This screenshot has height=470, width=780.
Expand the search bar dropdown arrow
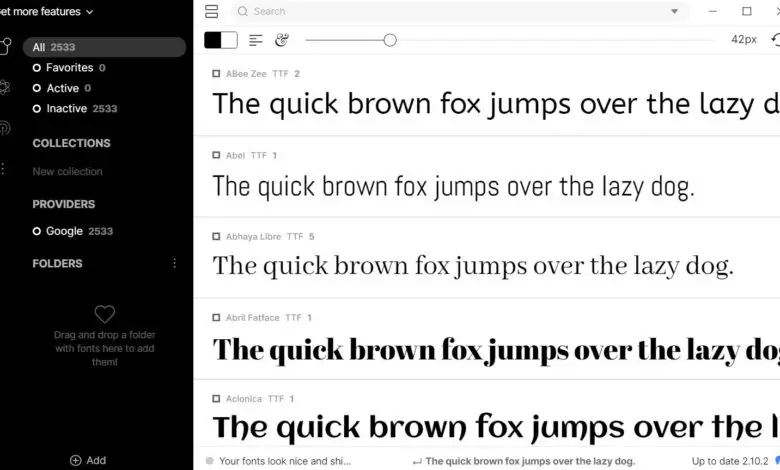pyautogui.click(x=674, y=11)
